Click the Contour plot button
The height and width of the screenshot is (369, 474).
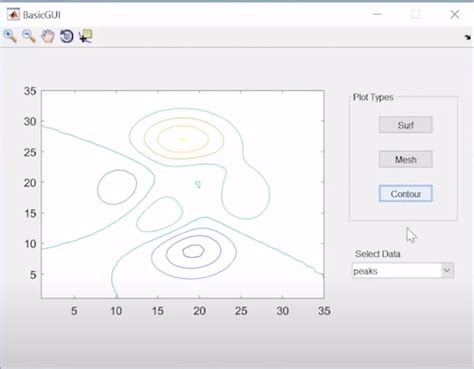point(405,194)
